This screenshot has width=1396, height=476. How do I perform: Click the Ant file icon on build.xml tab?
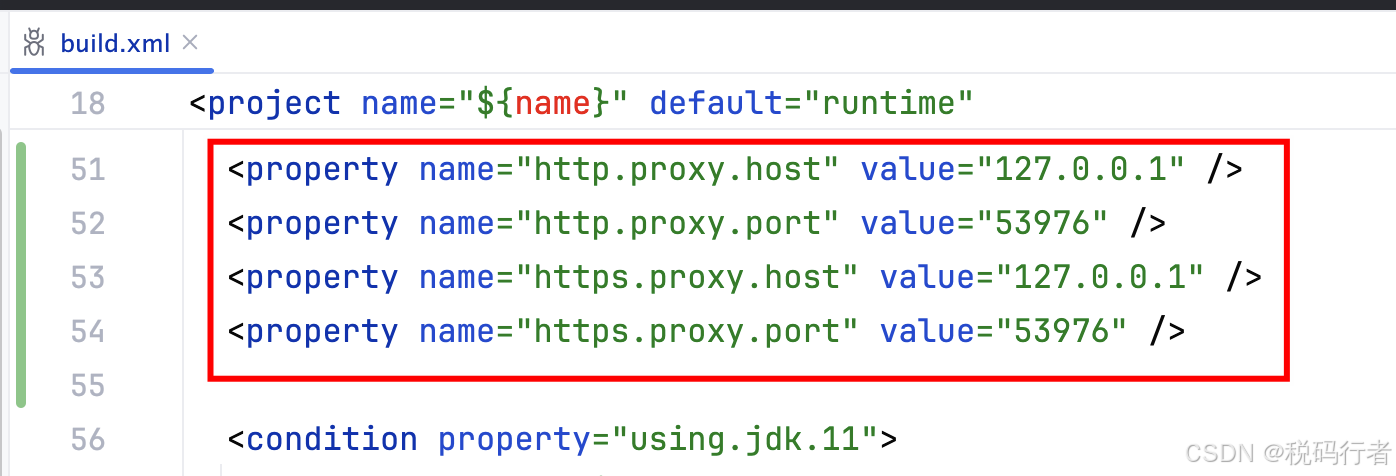click(34, 42)
